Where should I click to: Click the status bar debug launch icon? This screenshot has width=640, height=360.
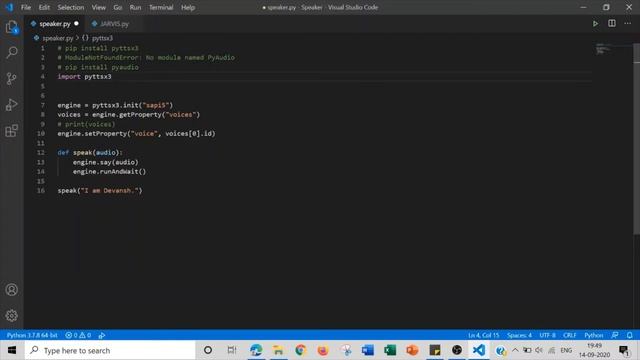pyautogui.click(x=102, y=335)
